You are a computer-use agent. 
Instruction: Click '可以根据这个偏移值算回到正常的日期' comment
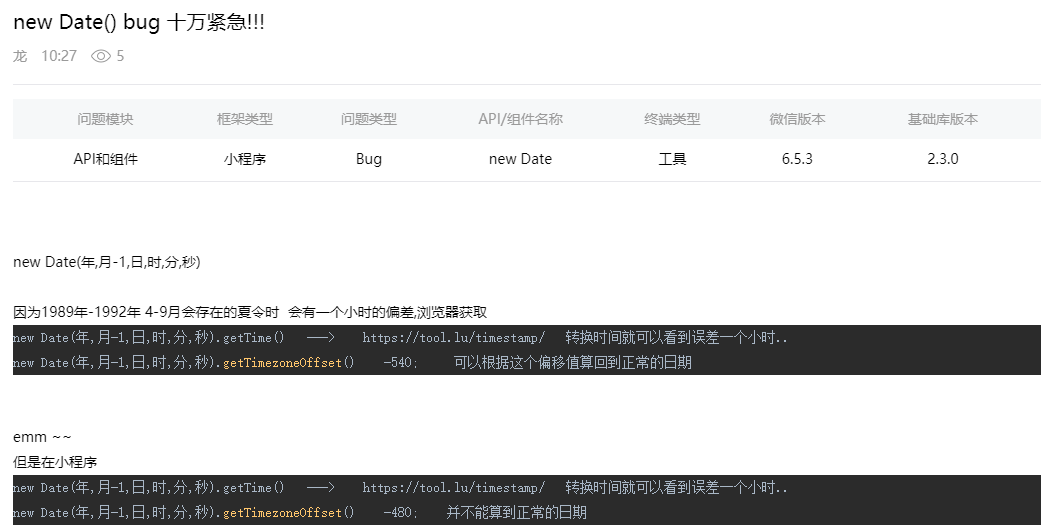(573, 363)
